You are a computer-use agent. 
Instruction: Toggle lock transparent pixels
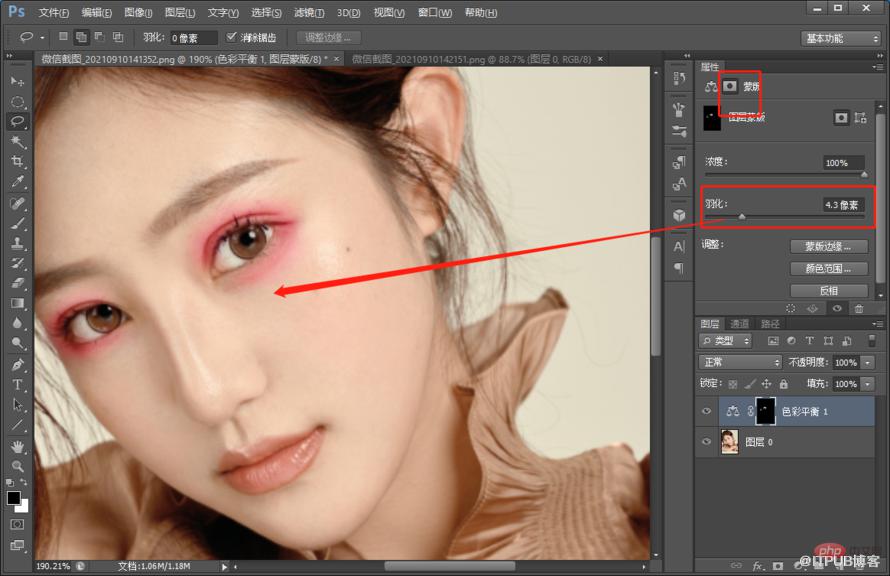coord(733,384)
